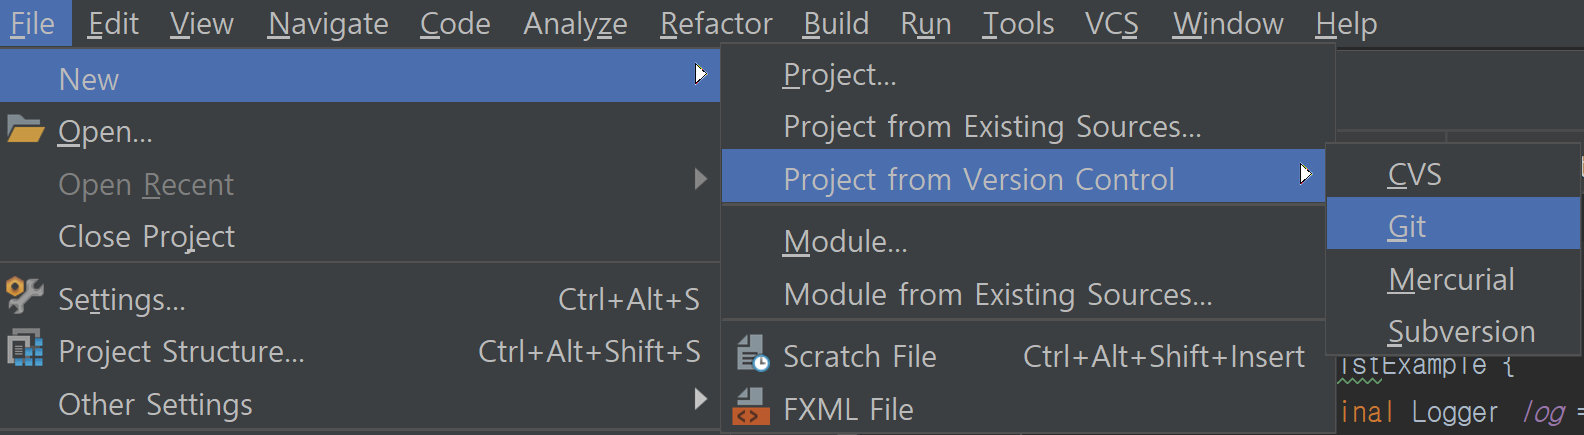
Task: Click the Project Structure icon
Action: 25,349
